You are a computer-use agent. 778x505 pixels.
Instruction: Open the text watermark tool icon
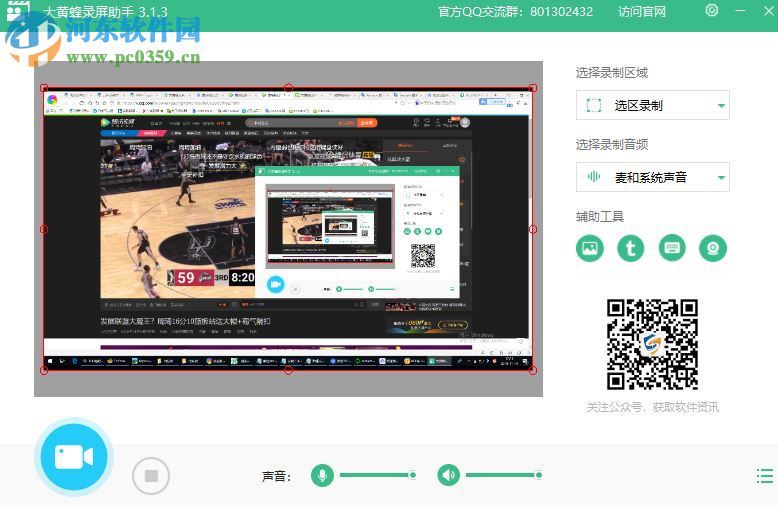coord(631,248)
